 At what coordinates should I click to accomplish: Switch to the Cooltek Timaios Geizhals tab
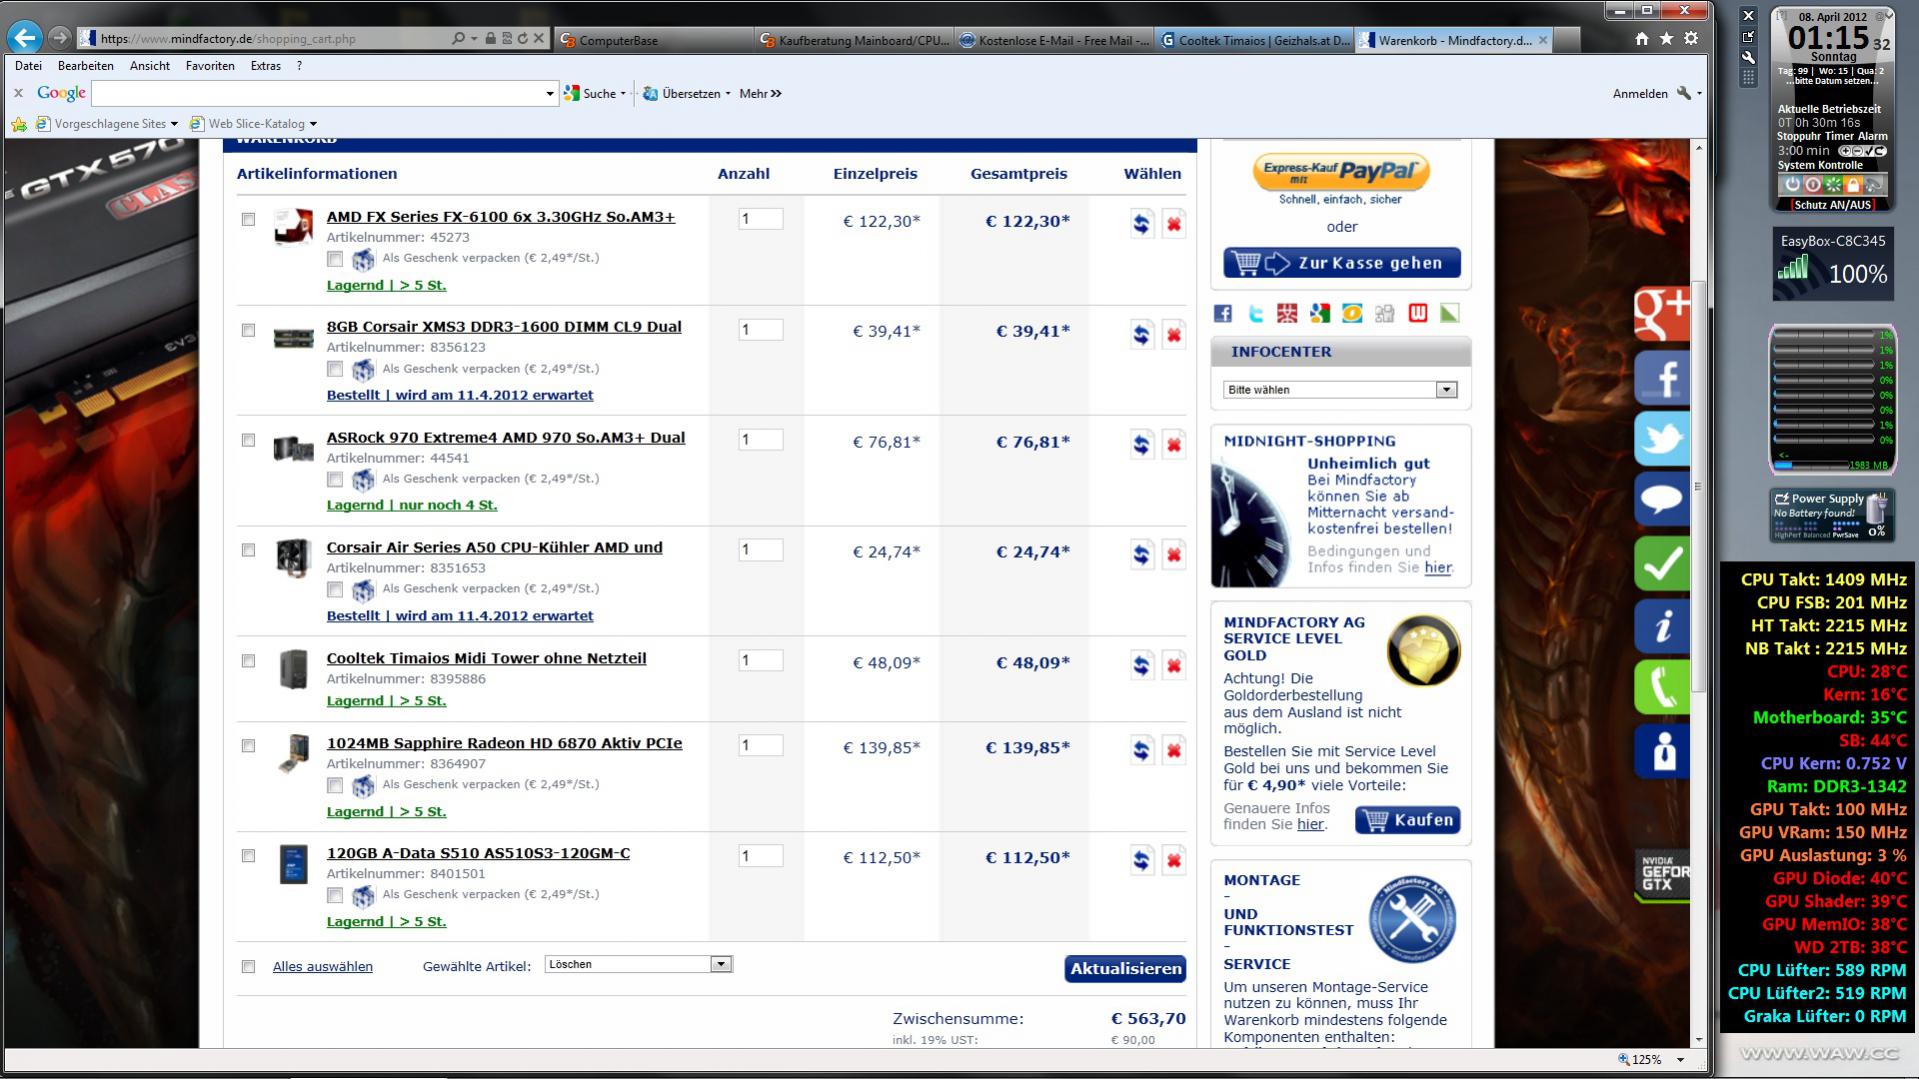1254,40
